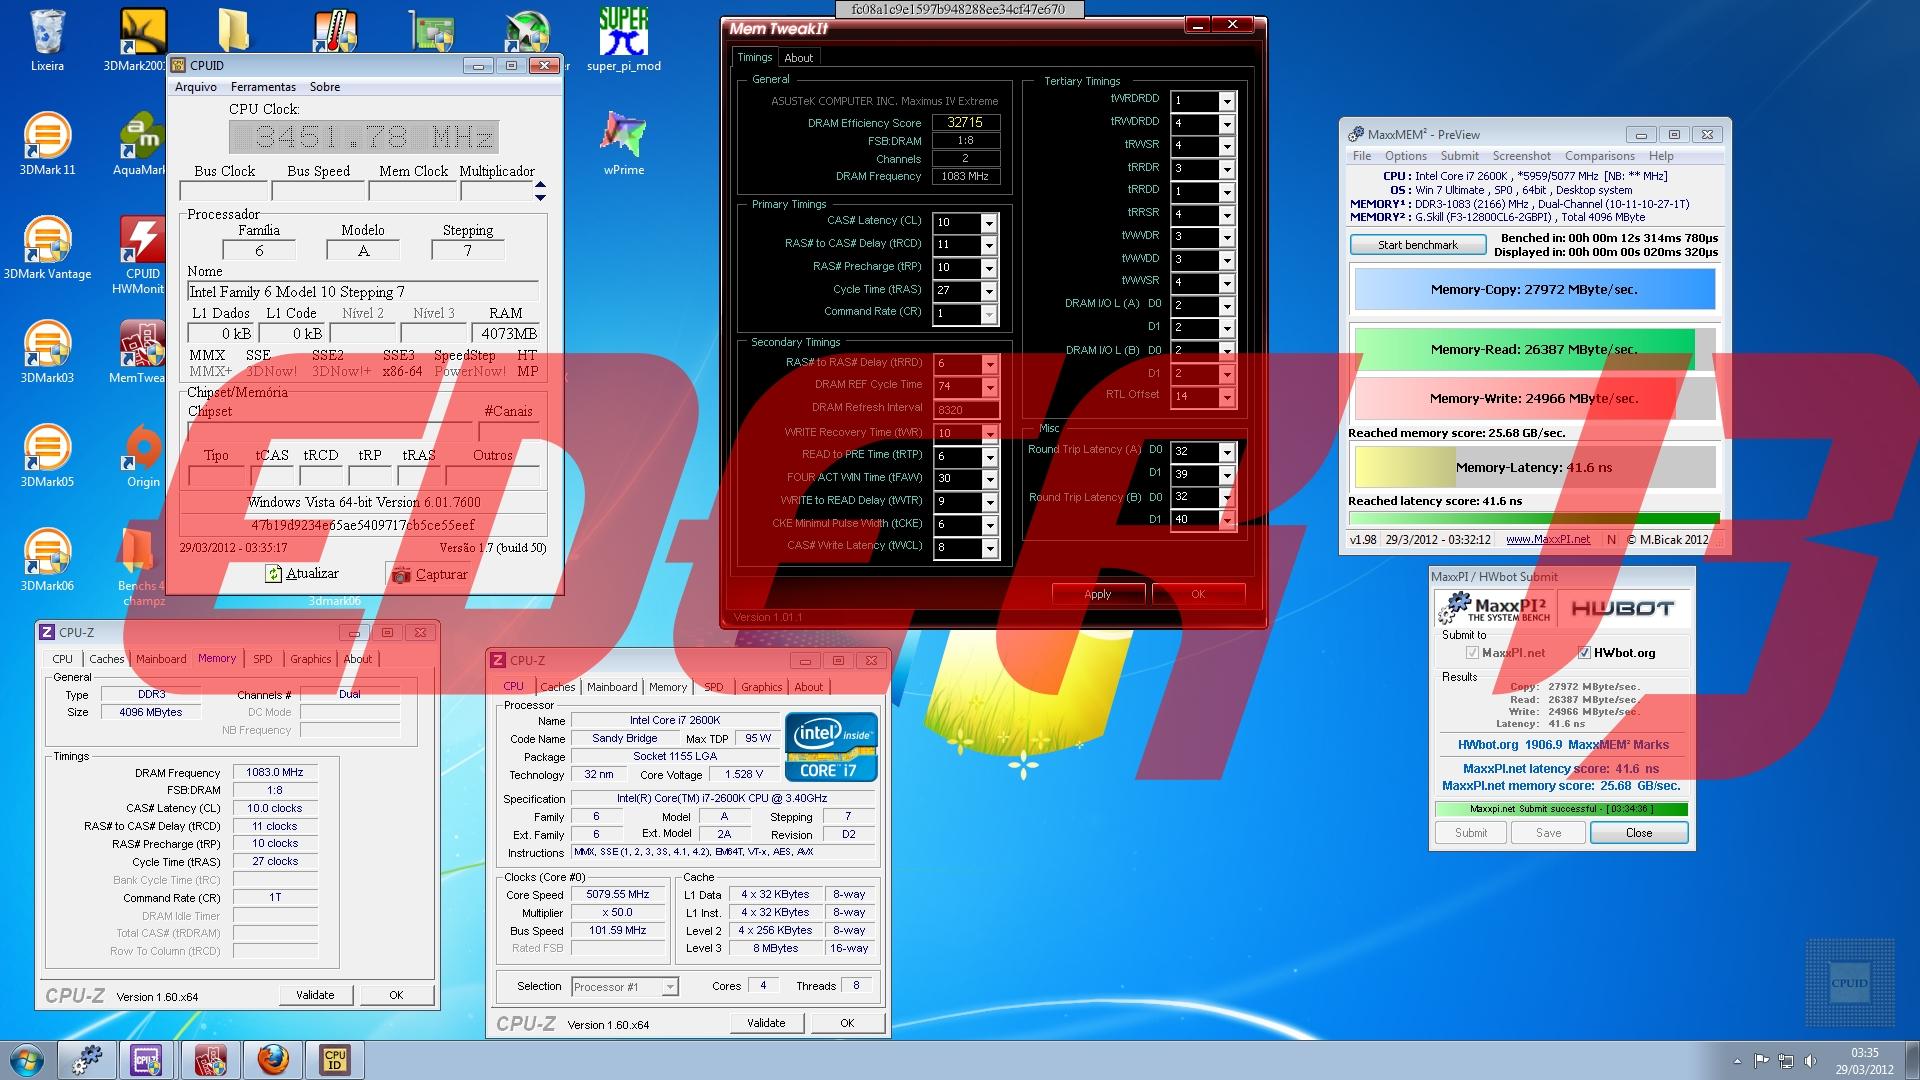This screenshot has height=1080, width=1920.
Task: Click CPU Clock display in CPUID window
Action: coord(363,137)
